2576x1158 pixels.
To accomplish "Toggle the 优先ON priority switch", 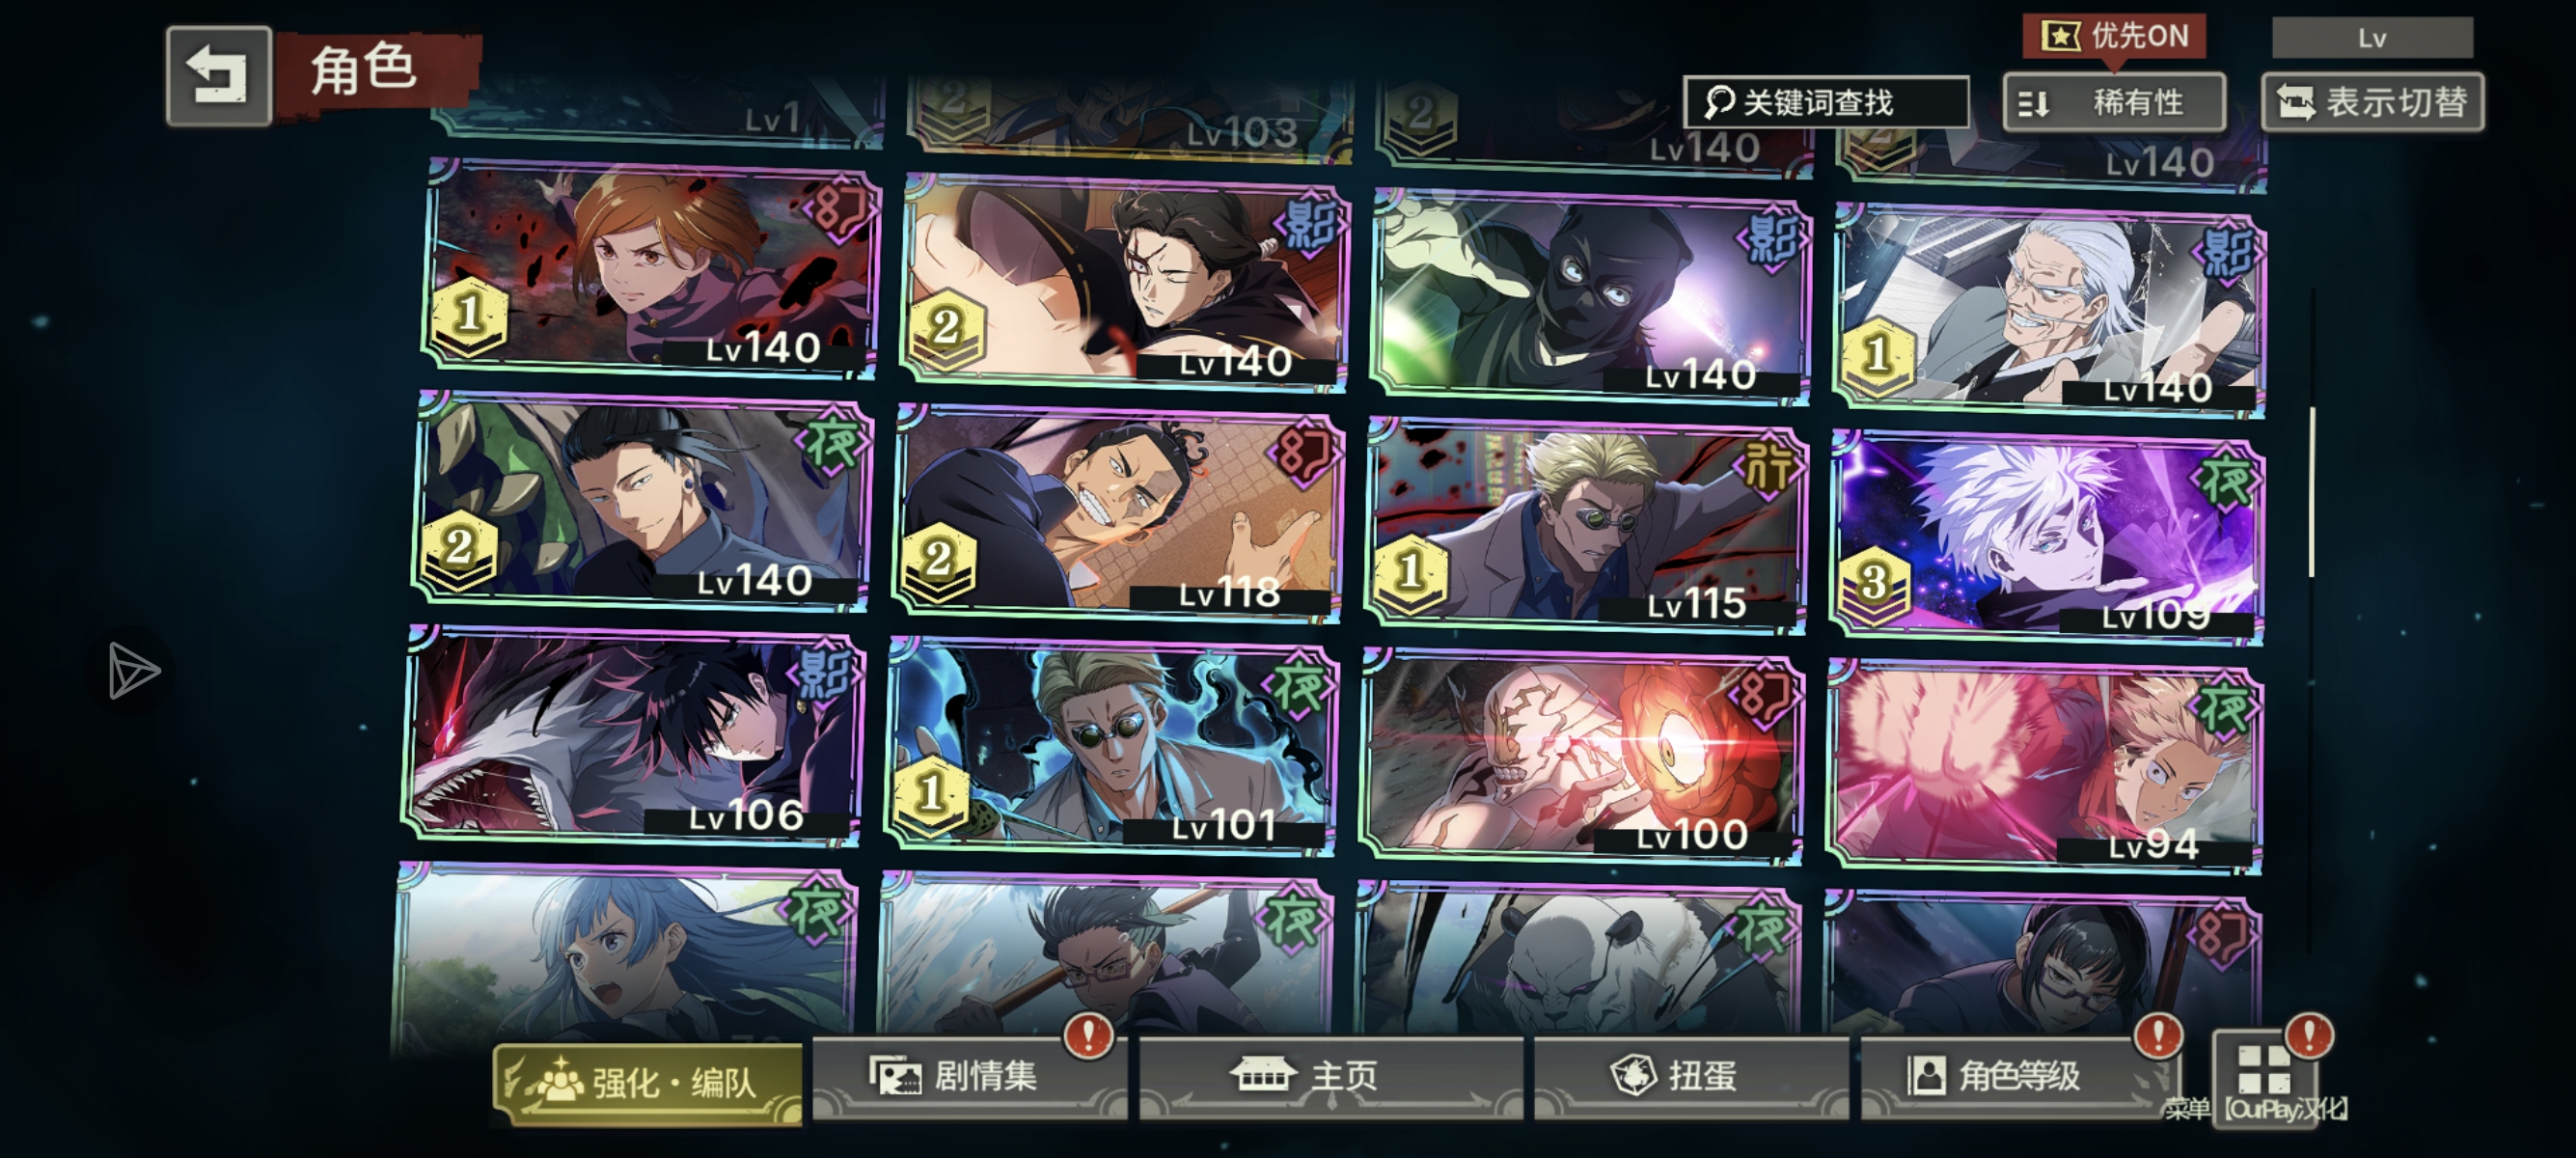I will point(2114,37).
